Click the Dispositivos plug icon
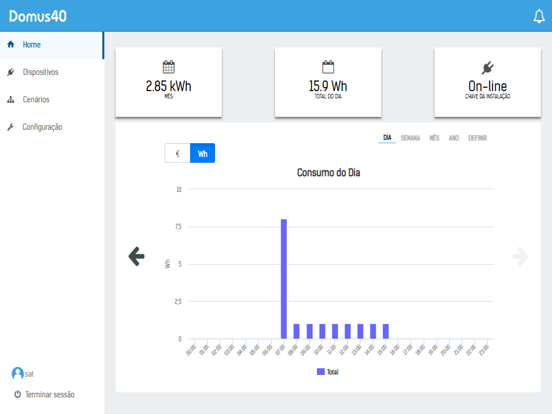Image resolution: width=552 pixels, height=414 pixels. (11, 72)
